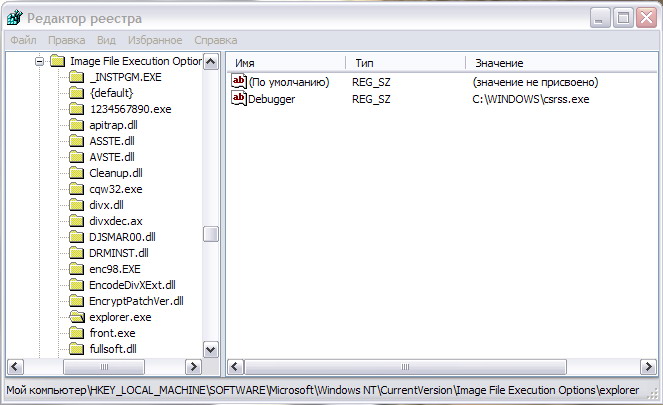Click the AVSTE.dll folder icon
This screenshot has height=405, width=663.
click(77, 157)
